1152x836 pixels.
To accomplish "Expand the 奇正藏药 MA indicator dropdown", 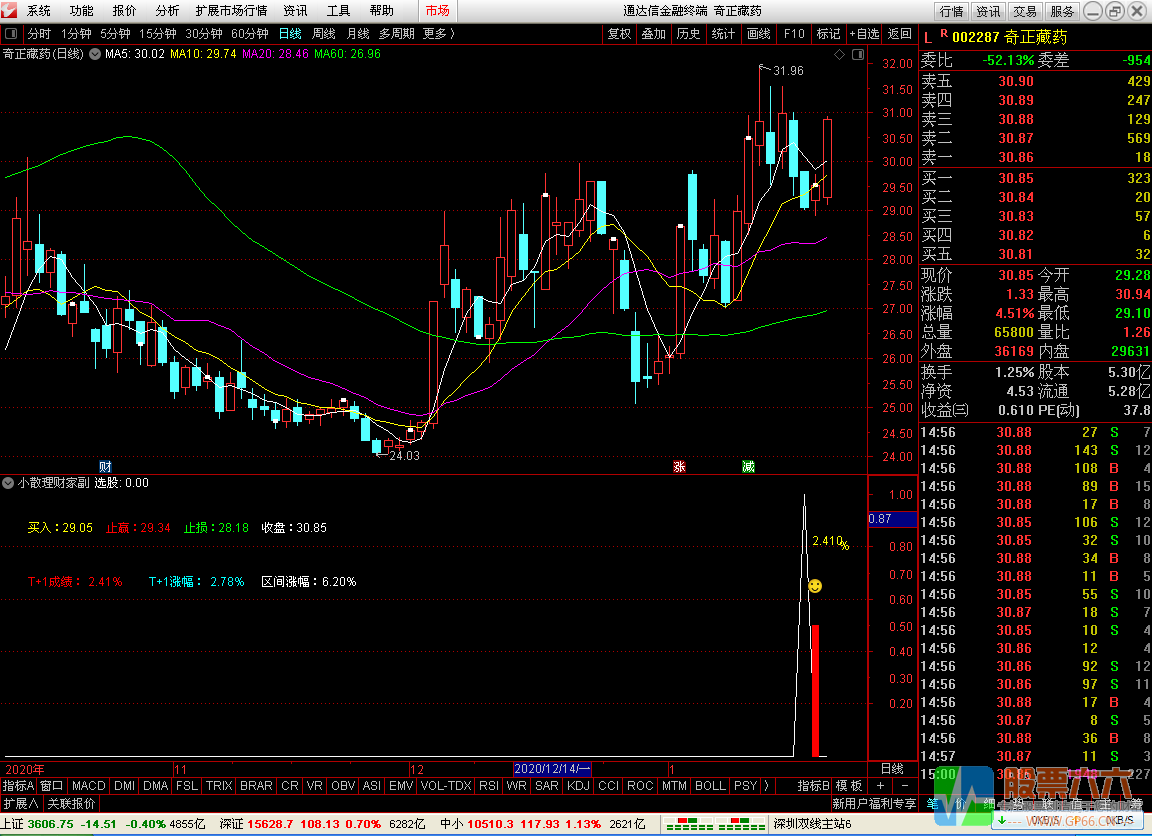I will pos(94,54).
